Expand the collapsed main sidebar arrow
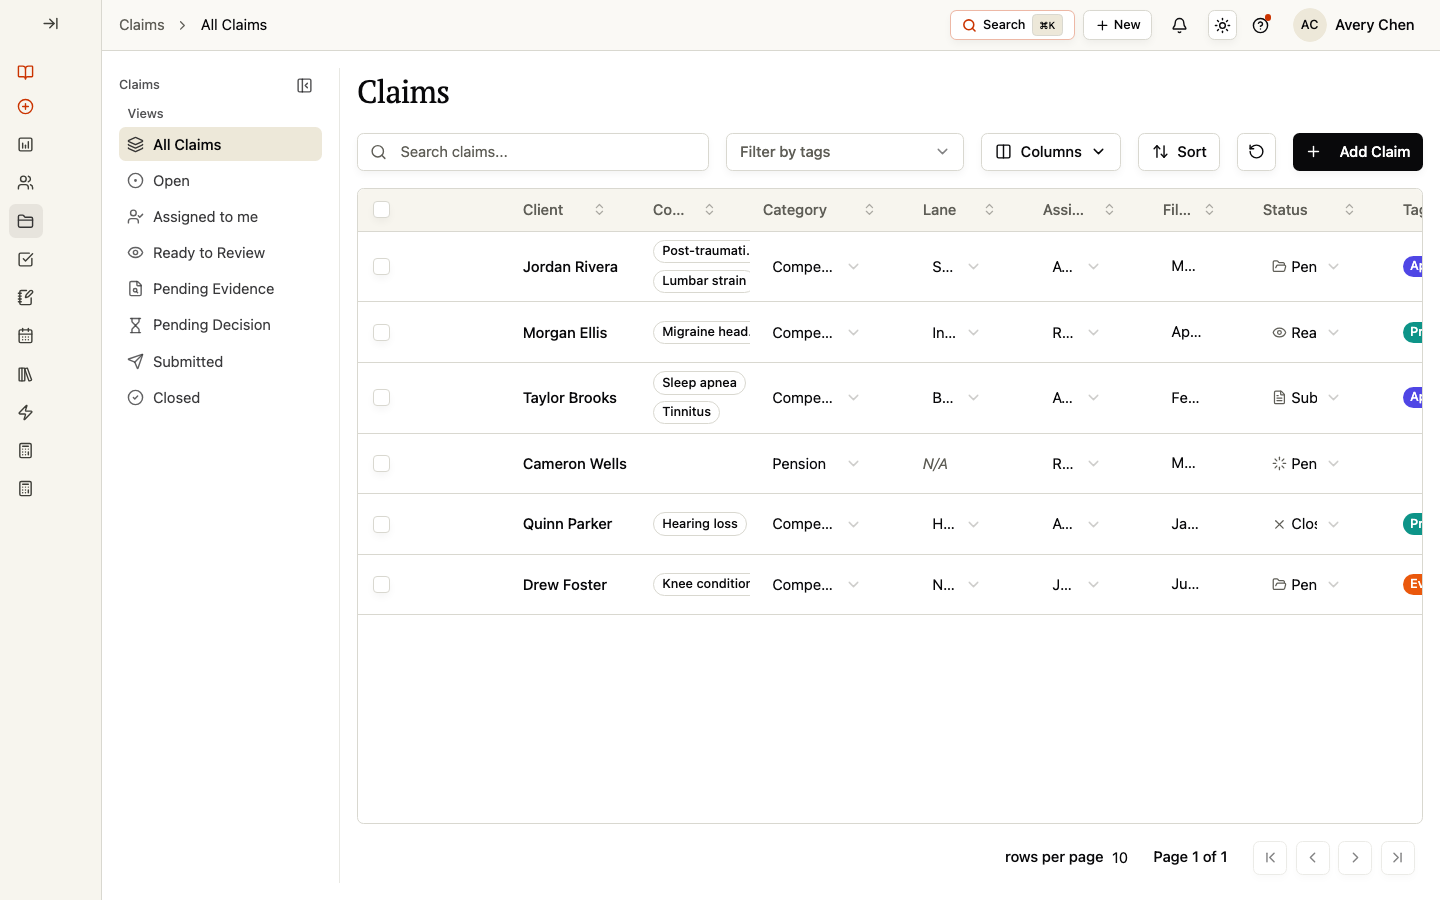 coord(50,24)
